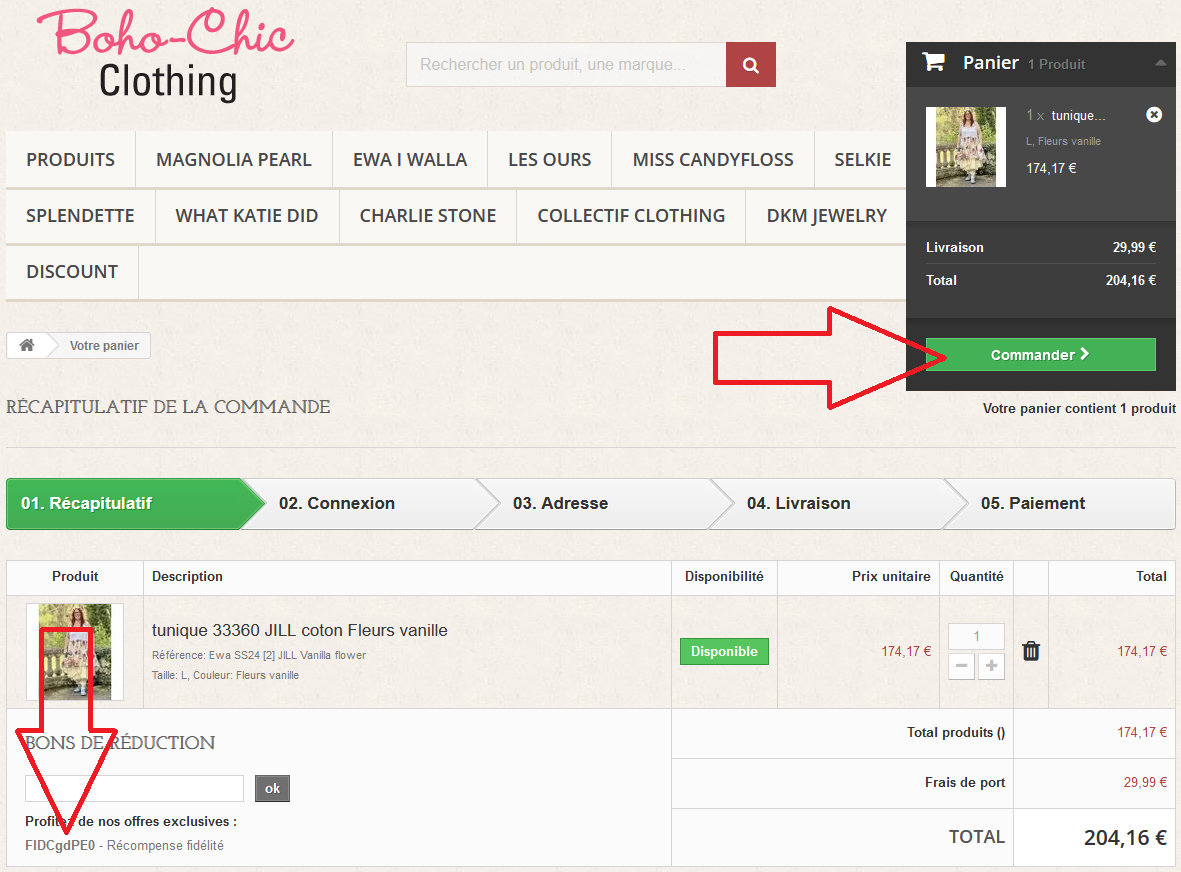
Task: Delete the tunique row with trash icon
Action: [1031, 651]
